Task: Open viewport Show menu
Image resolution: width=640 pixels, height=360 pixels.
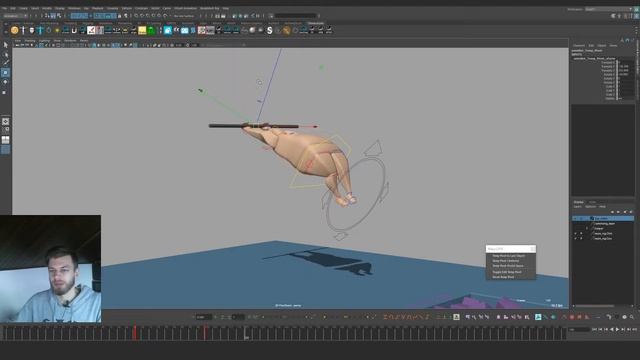Action: tap(57, 41)
